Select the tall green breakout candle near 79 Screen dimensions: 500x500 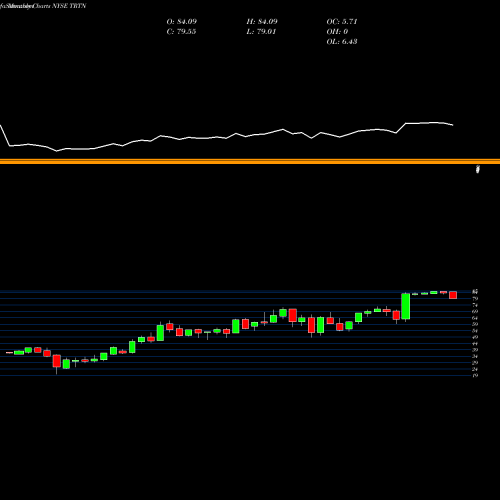[406, 306]
